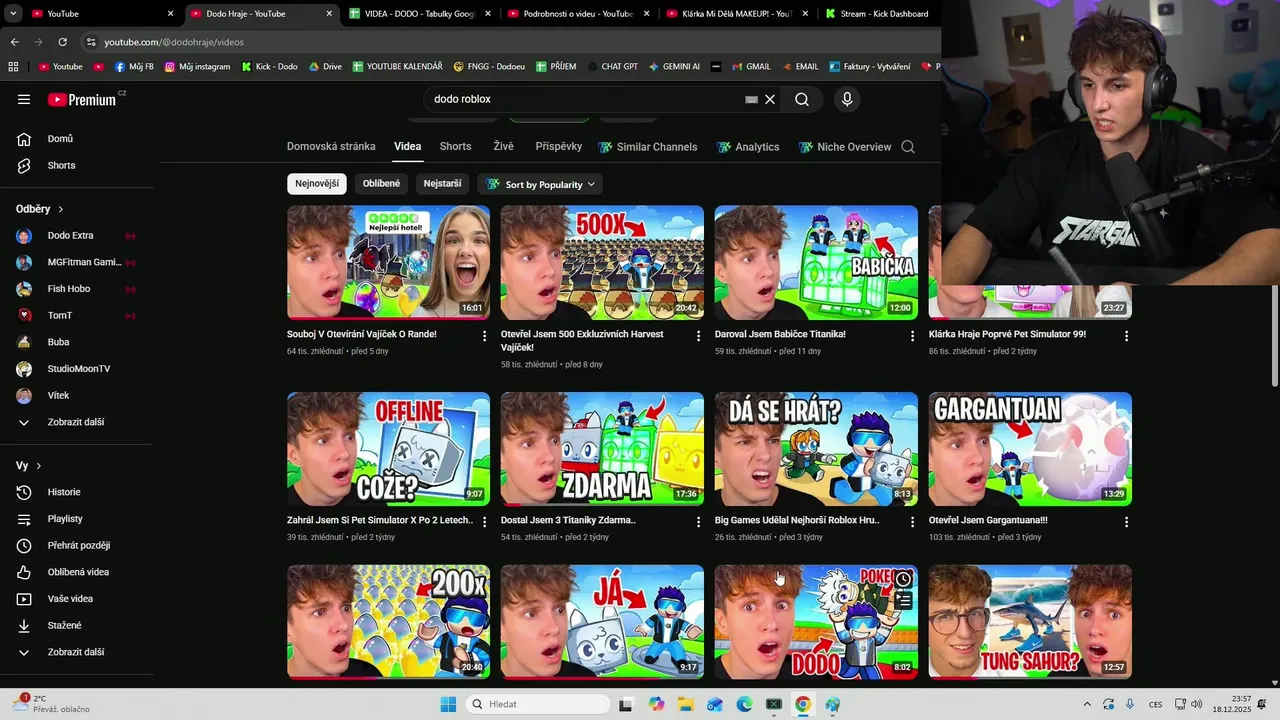Switch to Stream - Kick Dashboard browser tab
Image resolution: width=1280 pixels, height=720 pixels.
(879, 14)
